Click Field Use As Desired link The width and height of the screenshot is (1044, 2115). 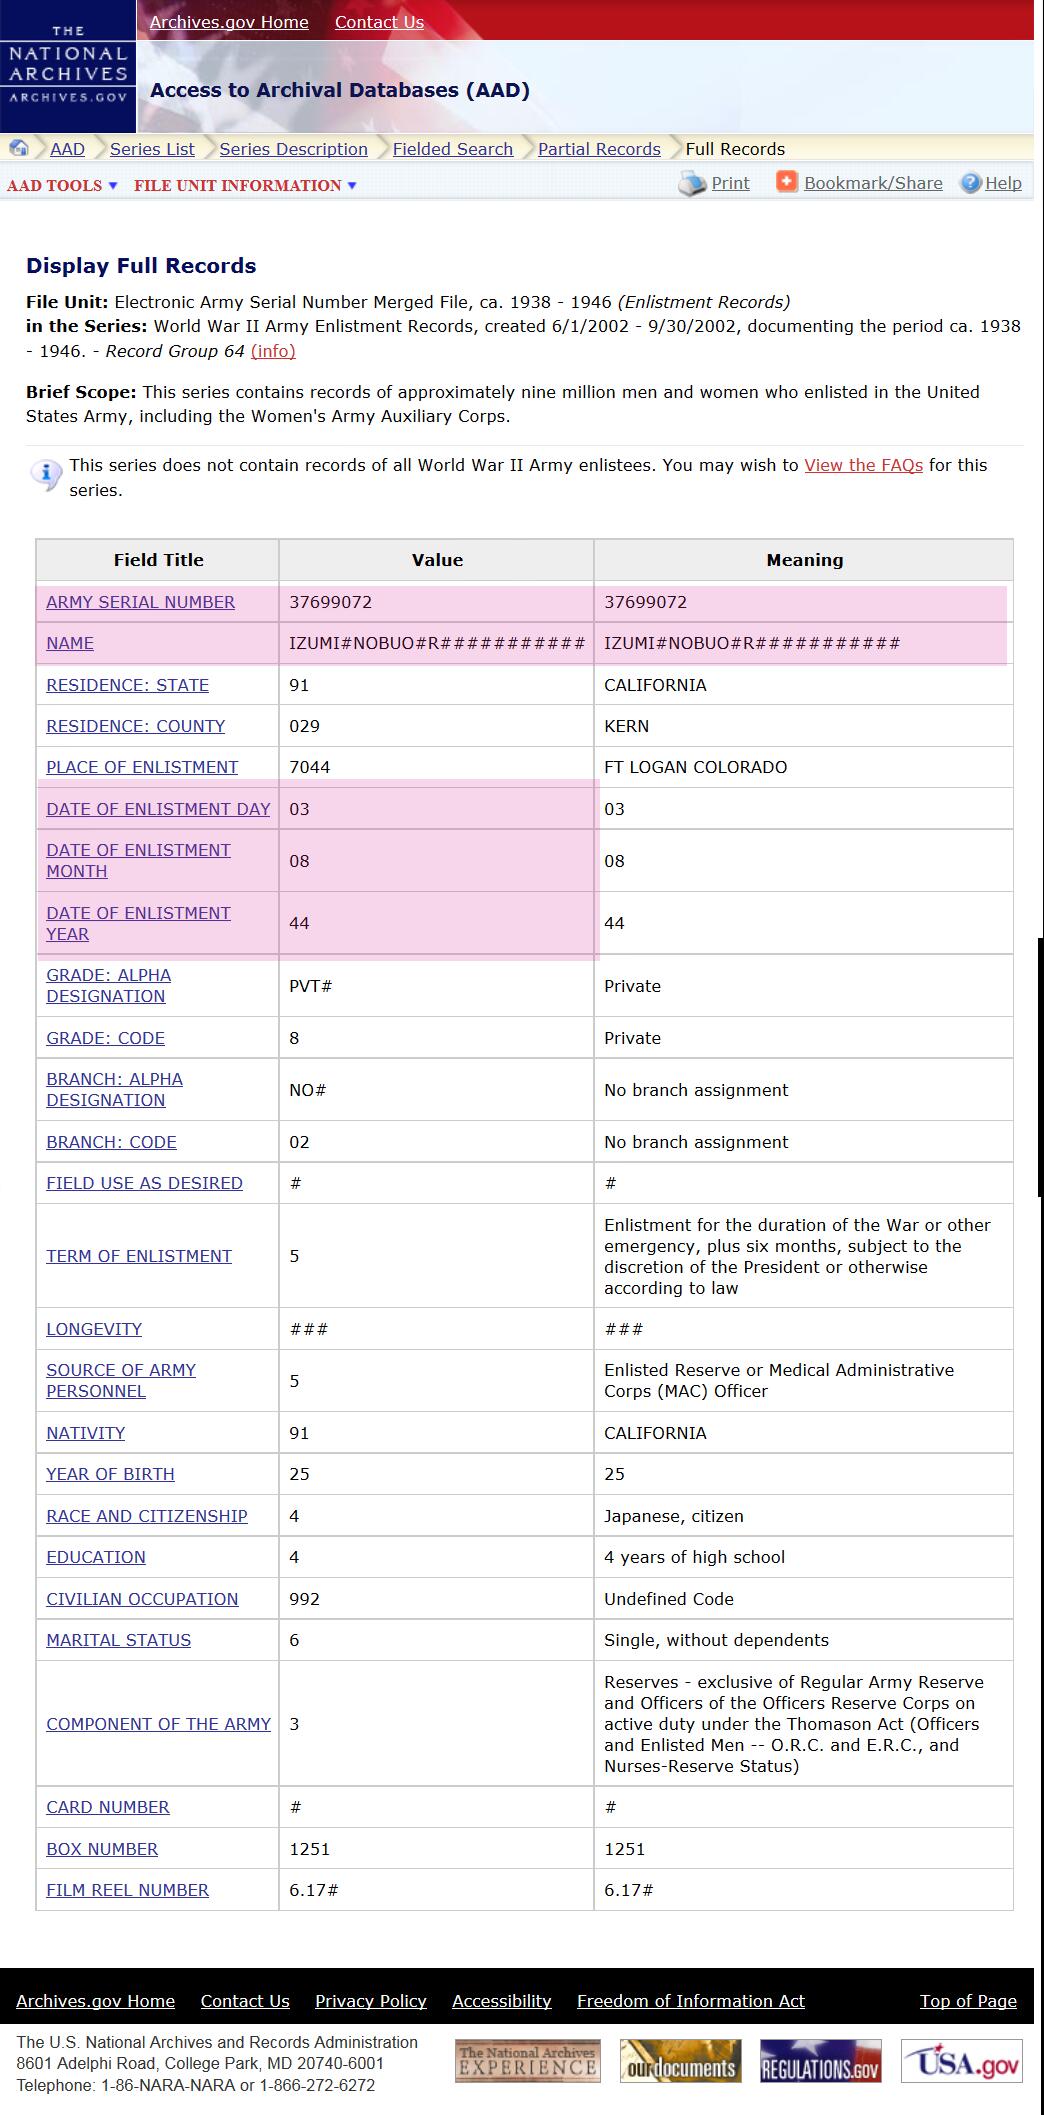pos(144,1183)
